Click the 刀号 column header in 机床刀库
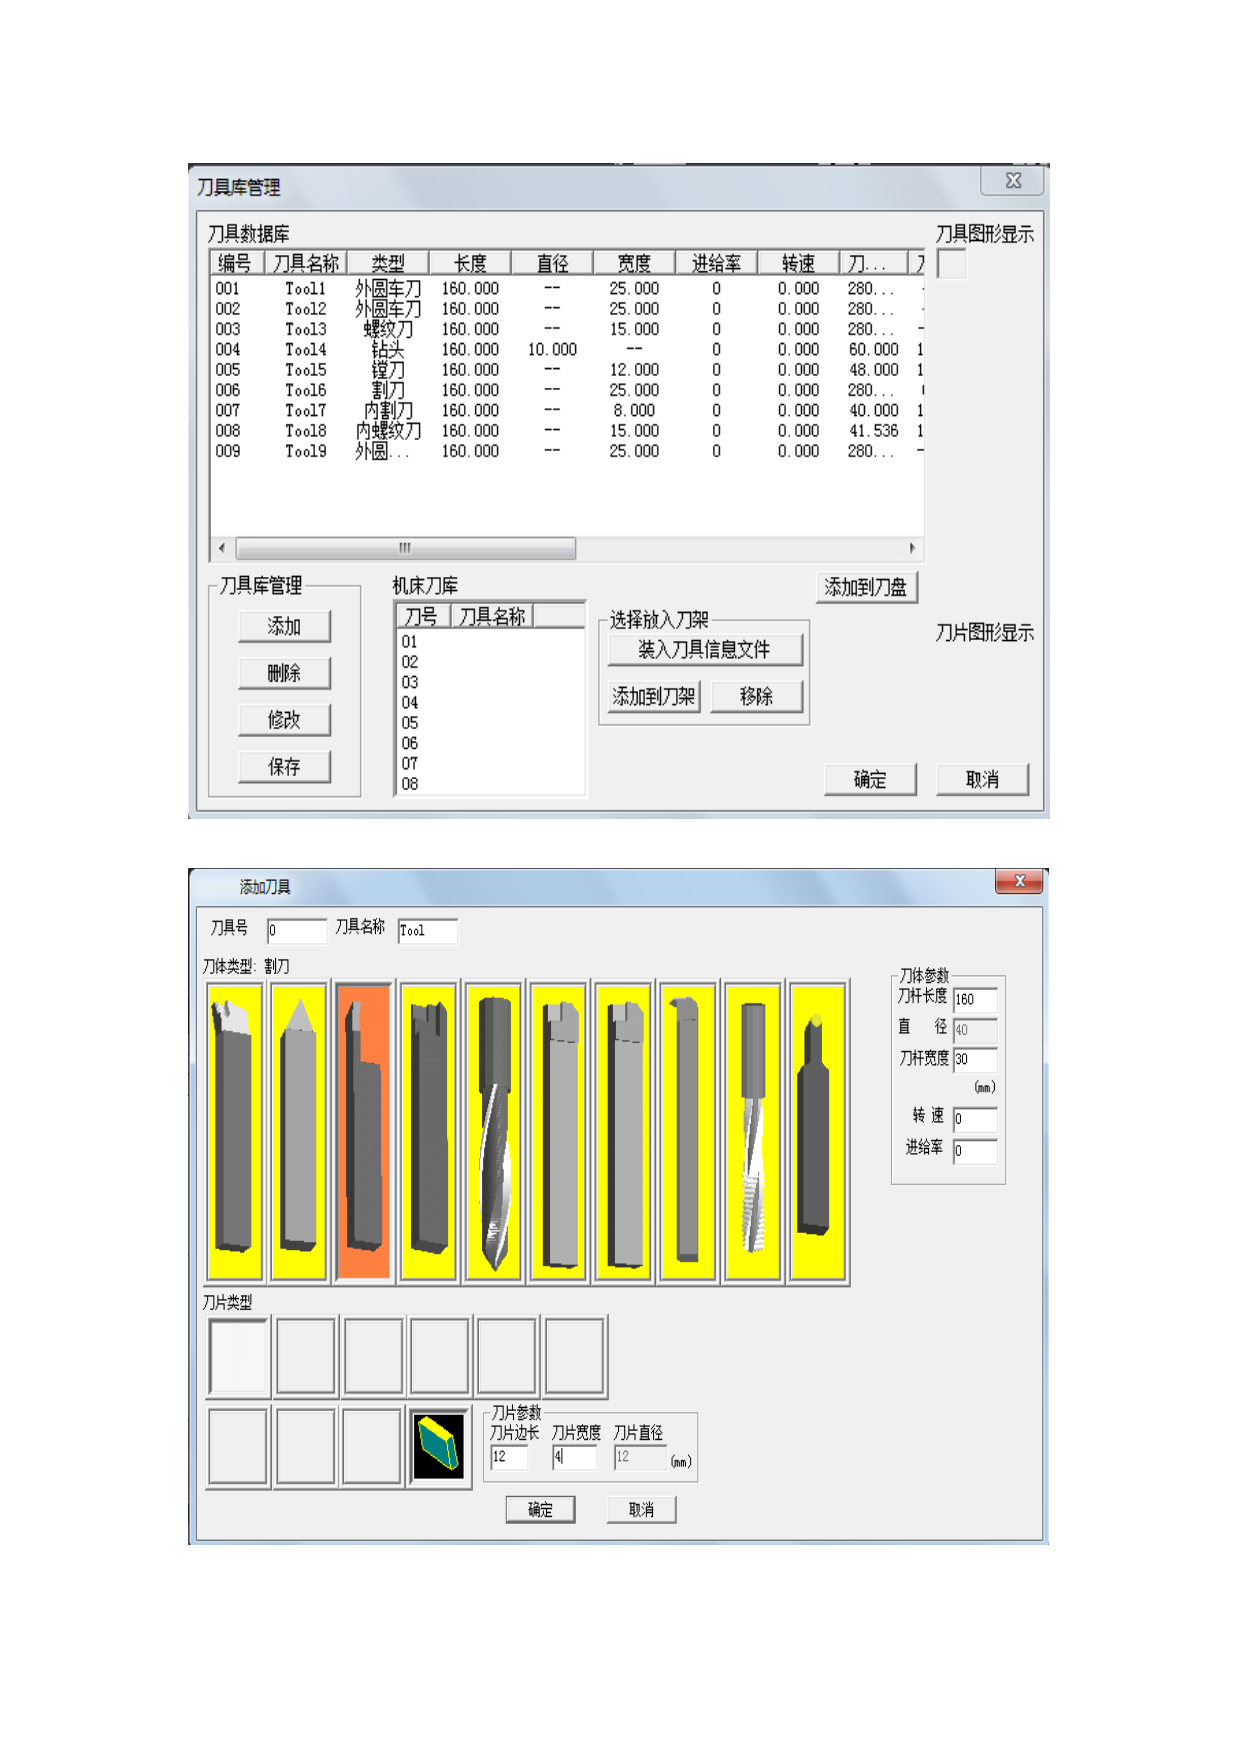The height and width of the screenshot is (1754, 1241). tap(424, 616)
